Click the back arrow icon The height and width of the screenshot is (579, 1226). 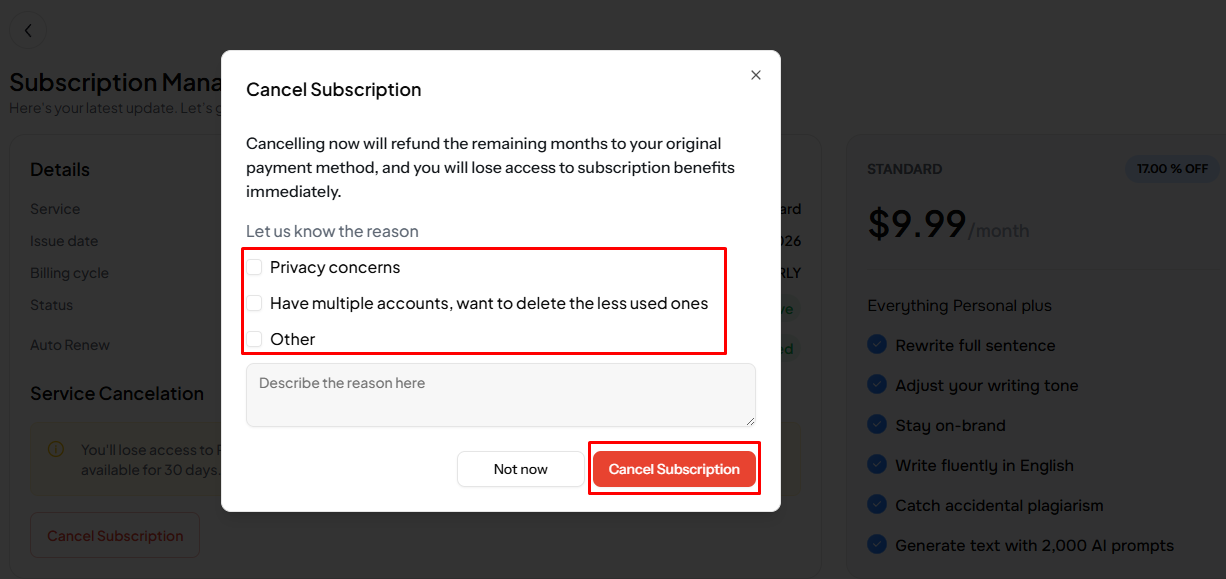[x=28, y=31]
